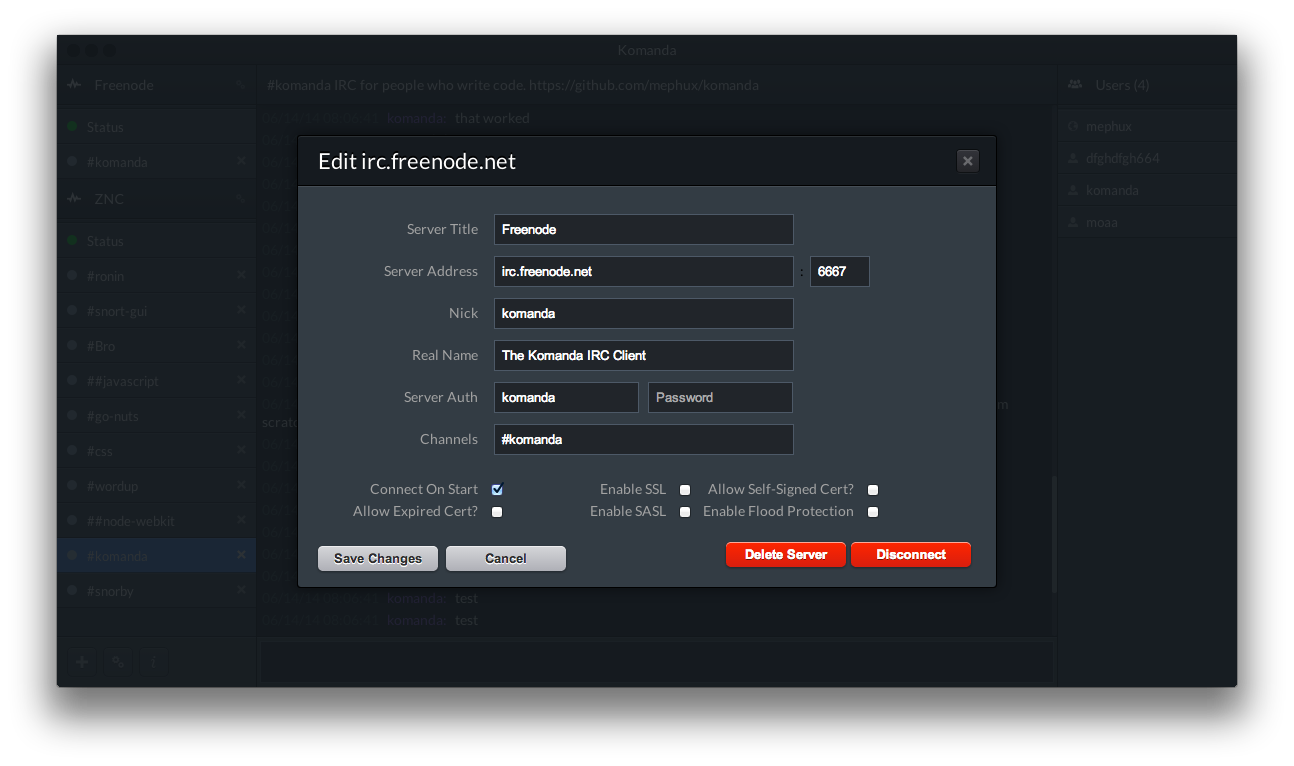The image size is (1294, 766).
Task: Close the #wordup channel with X
Action: (241, 485)
